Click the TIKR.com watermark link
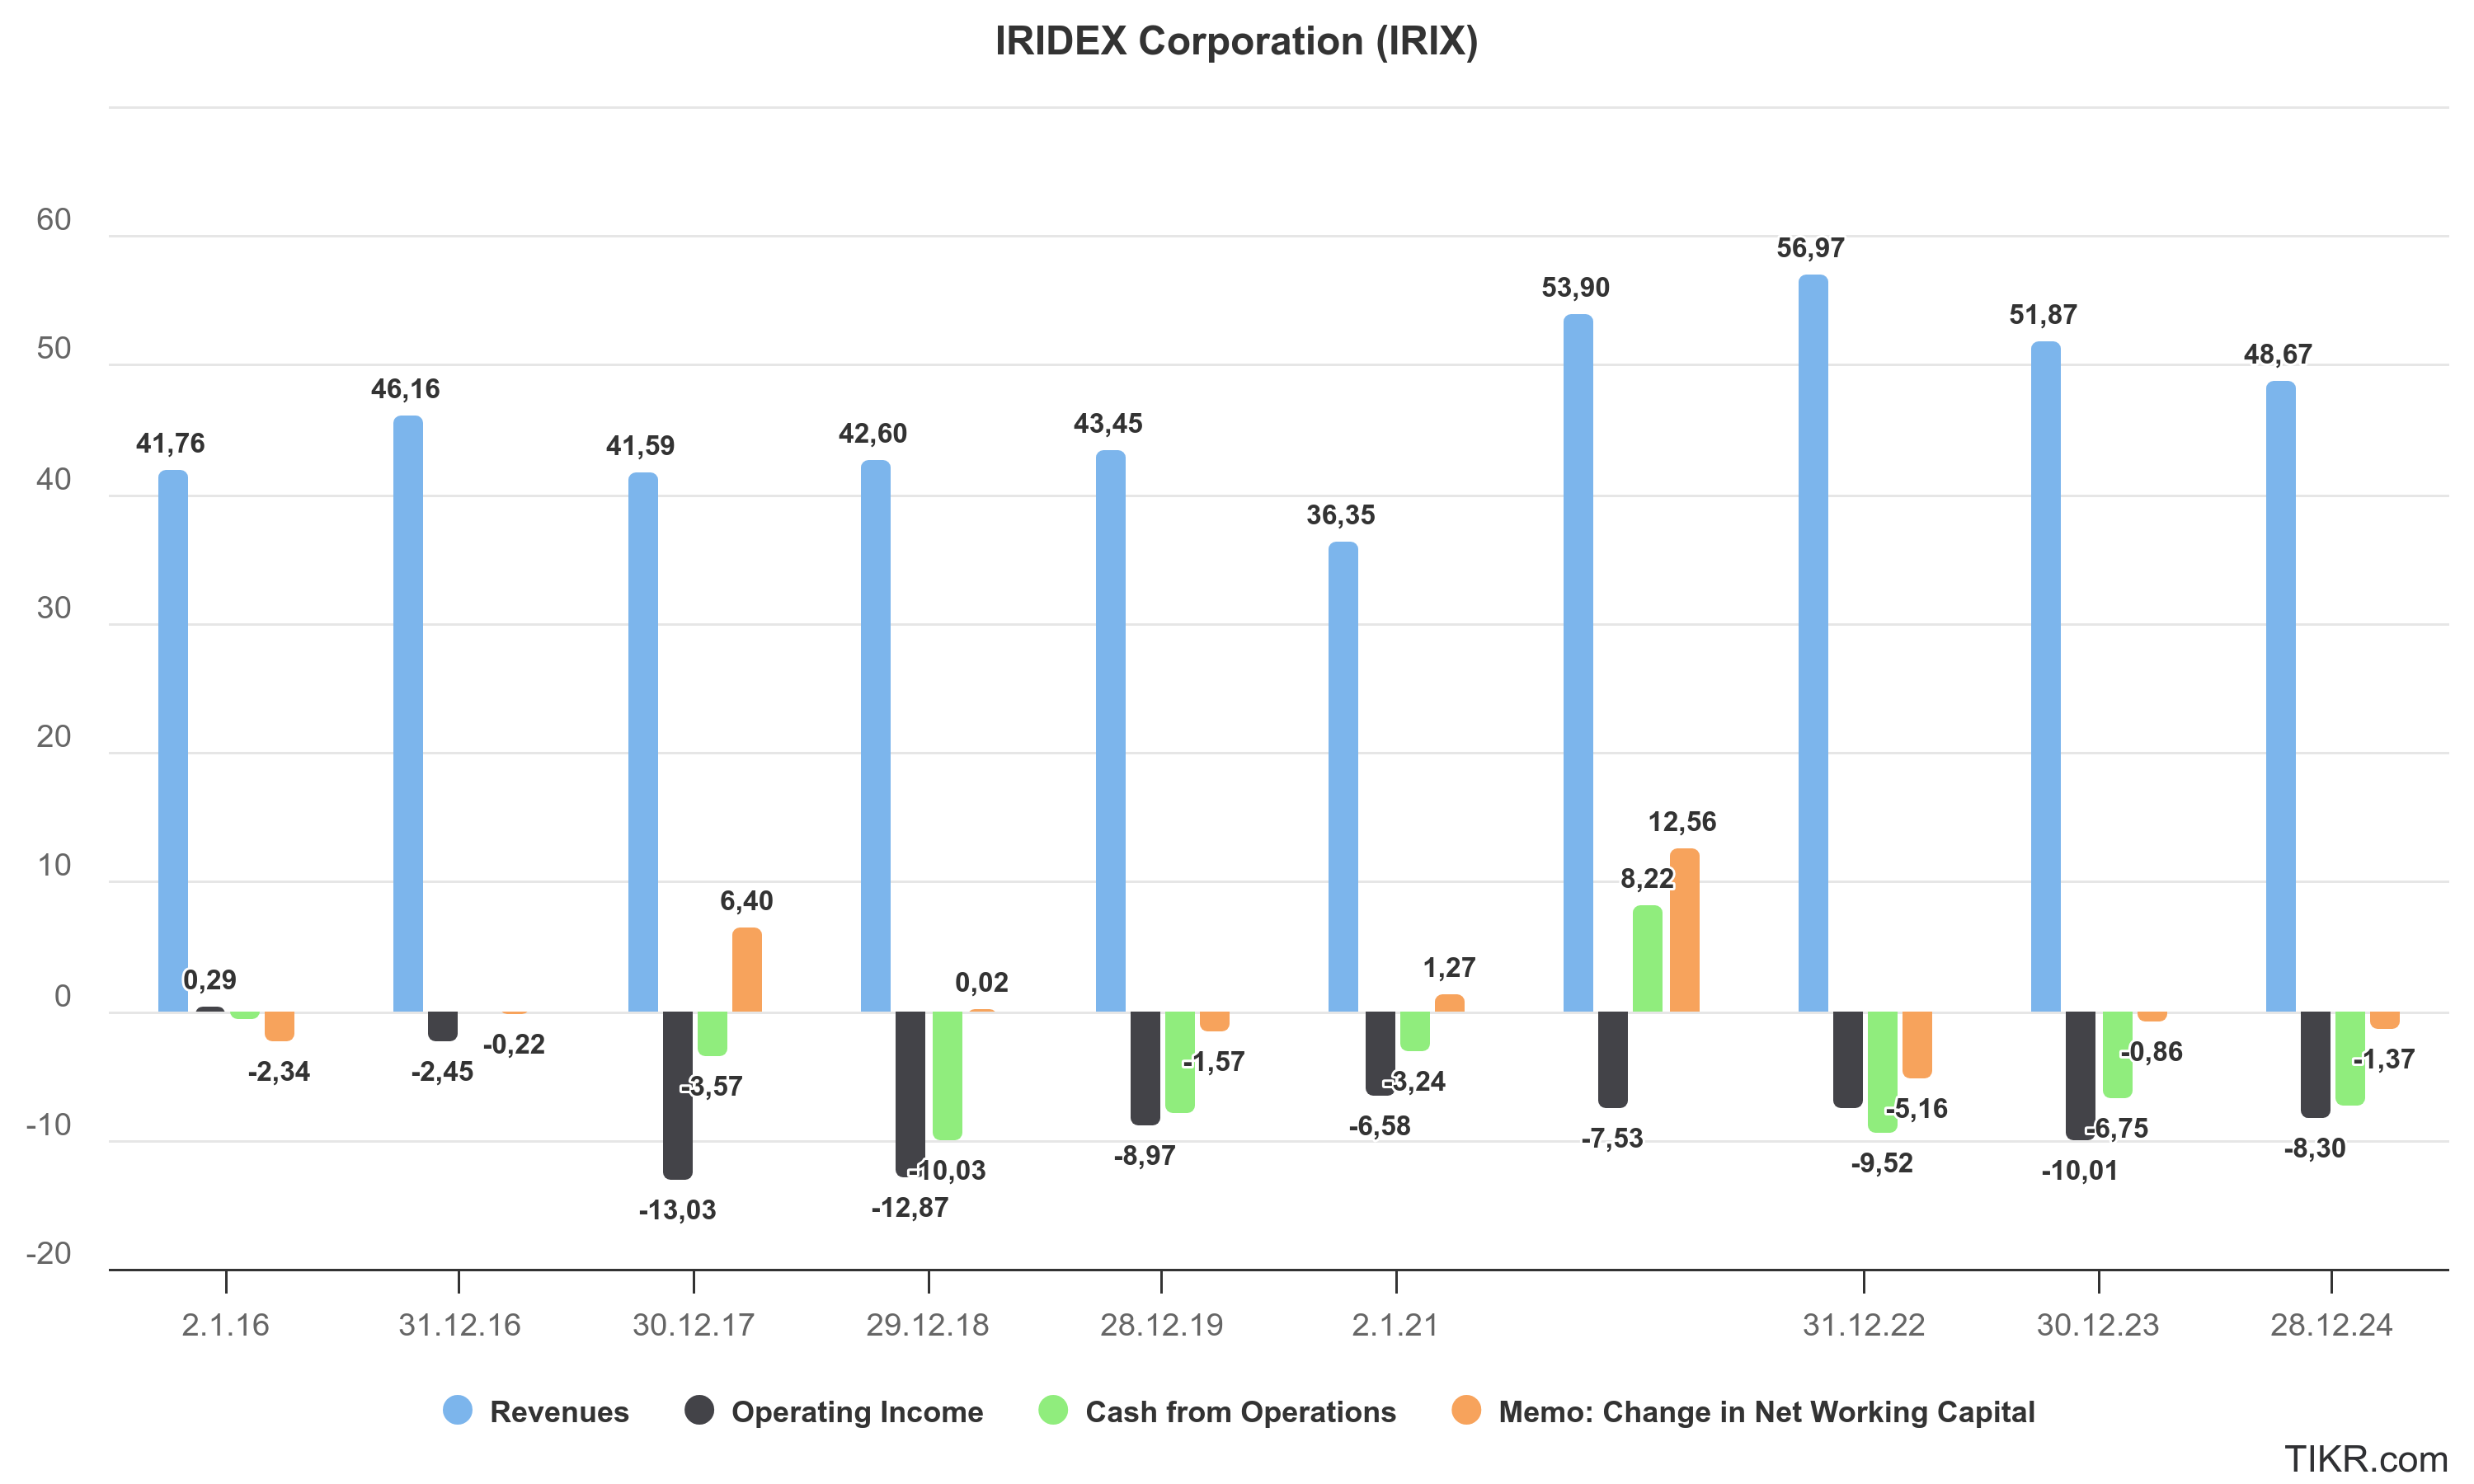Image resolution: width=2474 pixels, height=1484 pixels. 2365,1459
